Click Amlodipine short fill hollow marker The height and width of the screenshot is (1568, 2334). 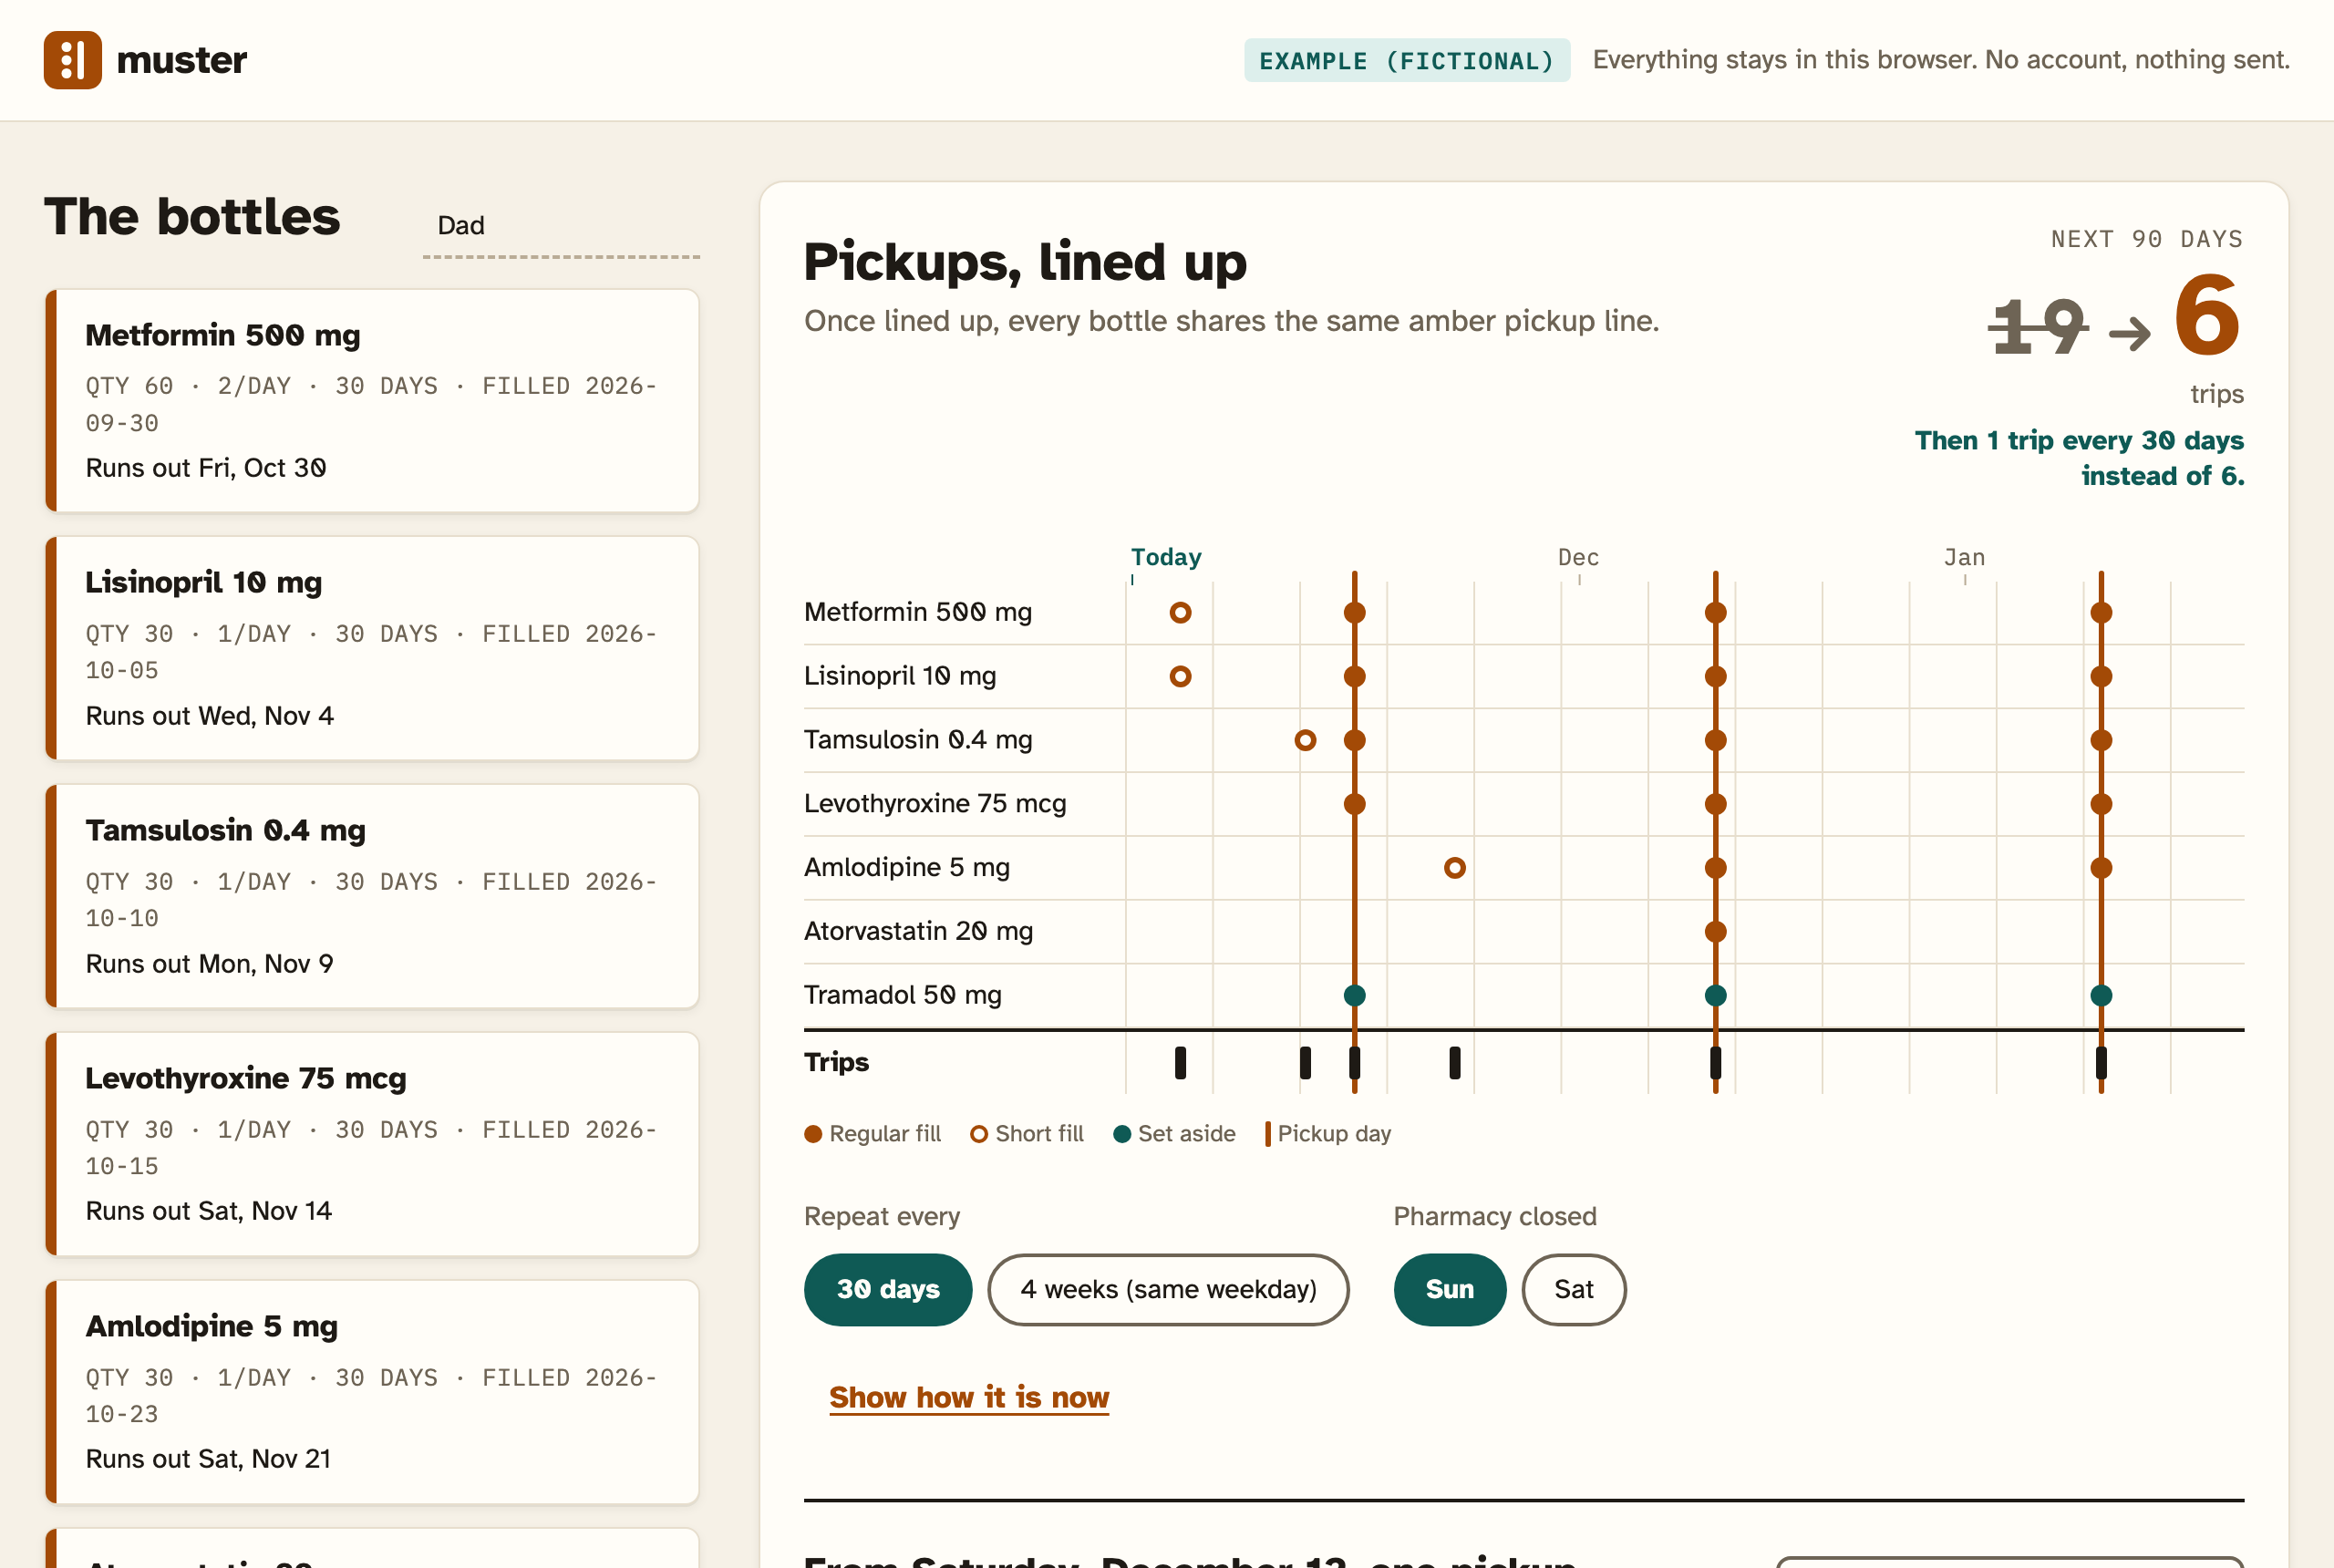[1455, 868]
